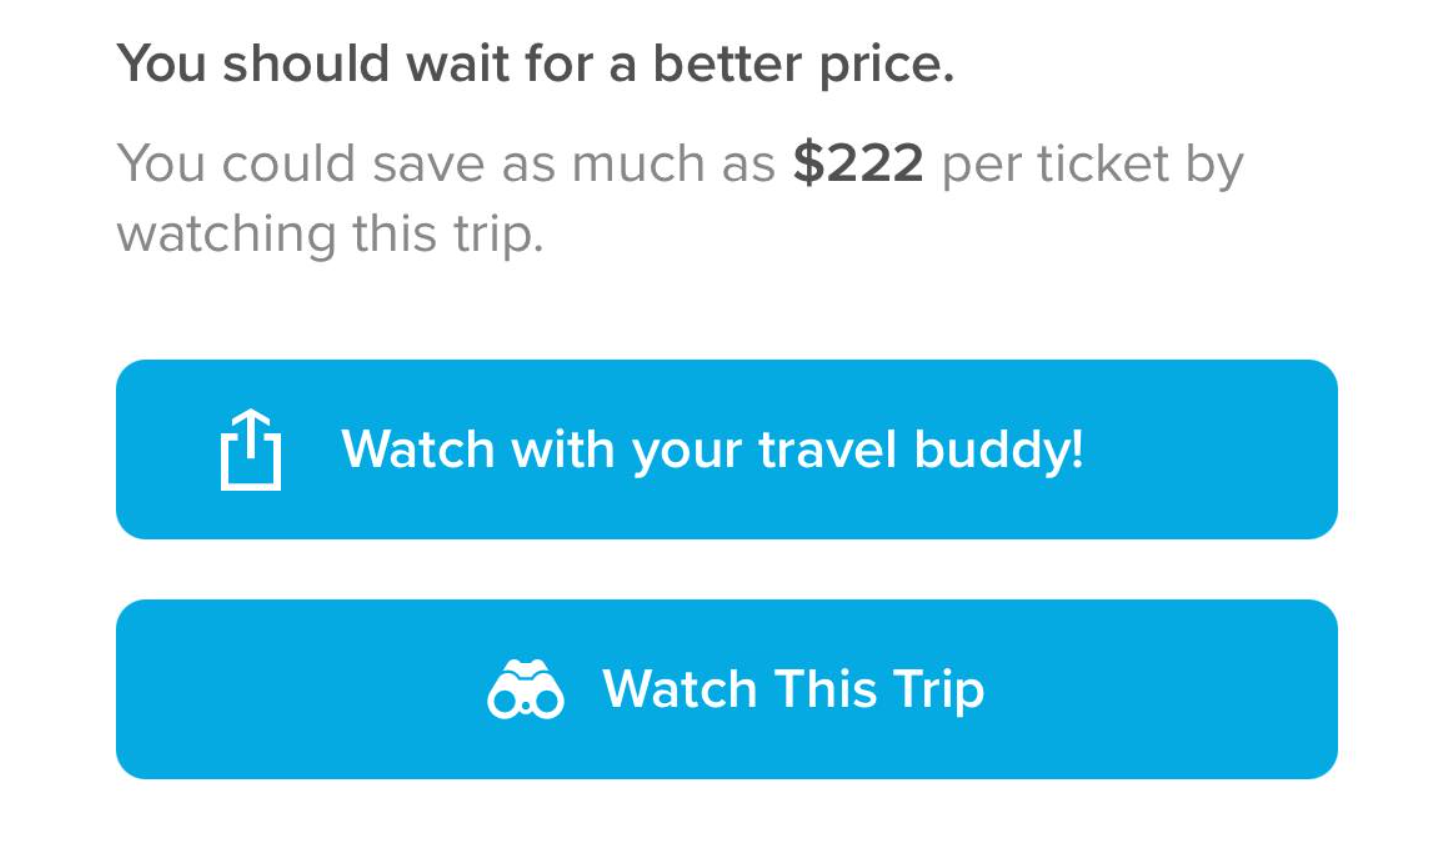Click the "You could save as much as" text
The height and width of the screenshot is (841, 1450).
446,164
